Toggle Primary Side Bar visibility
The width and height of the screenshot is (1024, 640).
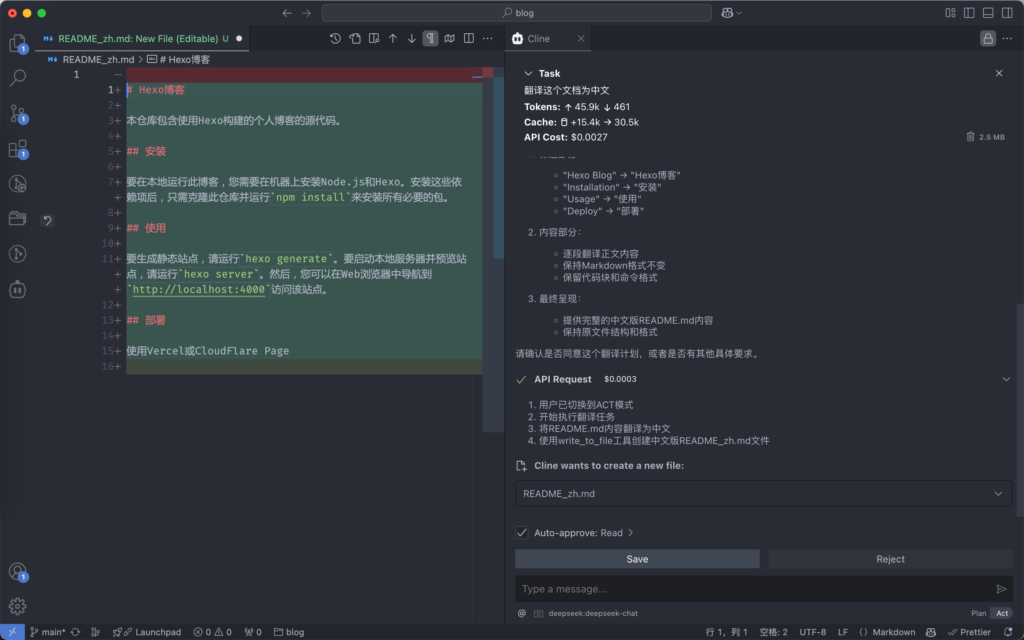click(x=969, y=13)
